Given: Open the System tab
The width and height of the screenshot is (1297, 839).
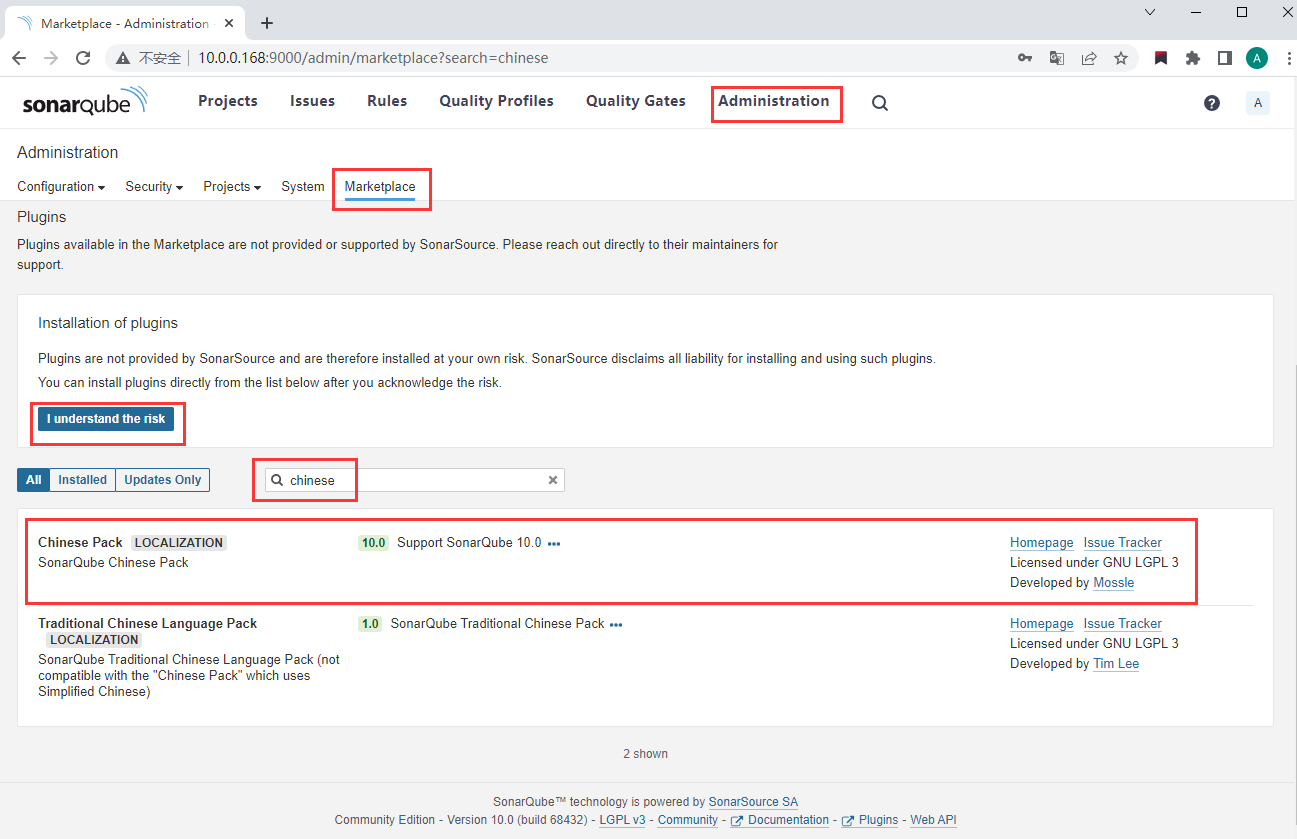Looking at the screenshot, I should coord(302,187).
